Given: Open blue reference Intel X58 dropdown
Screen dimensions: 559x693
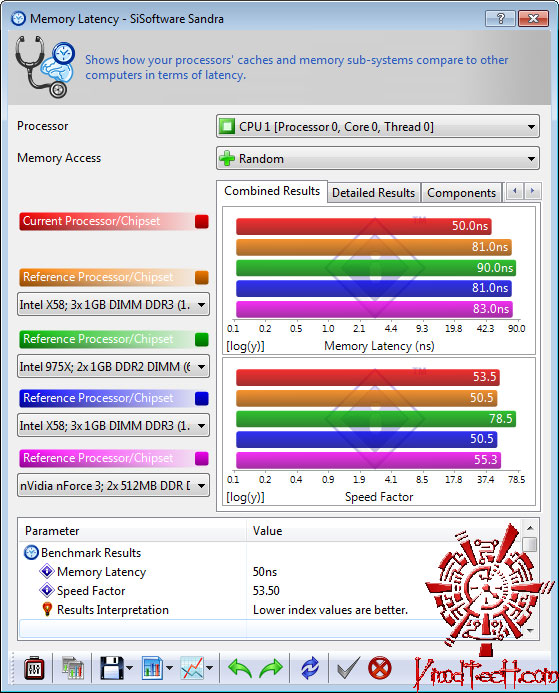Looking at the screenshot, I should (113, 426).
